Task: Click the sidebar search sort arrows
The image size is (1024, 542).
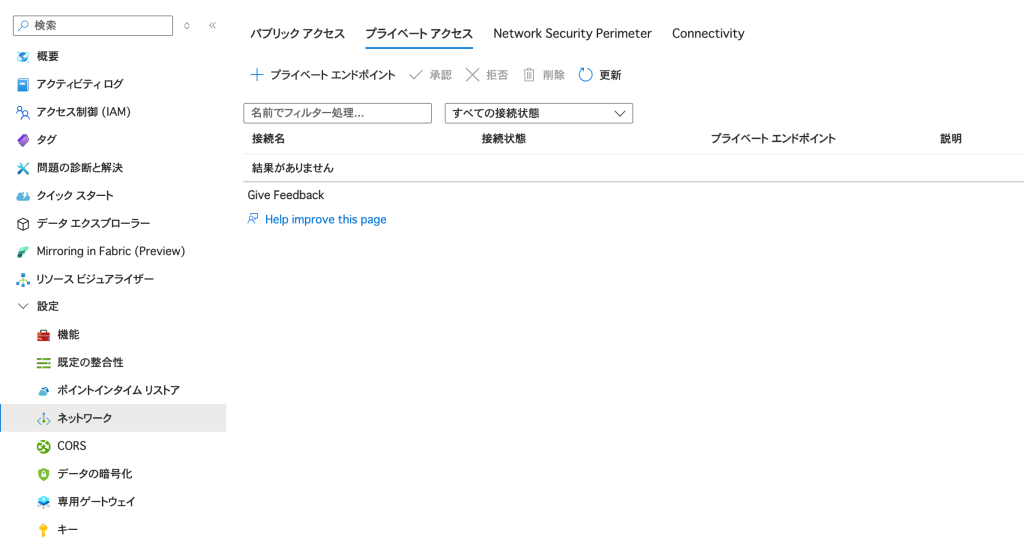Action: pyautogui.click(x=187, y=25)
